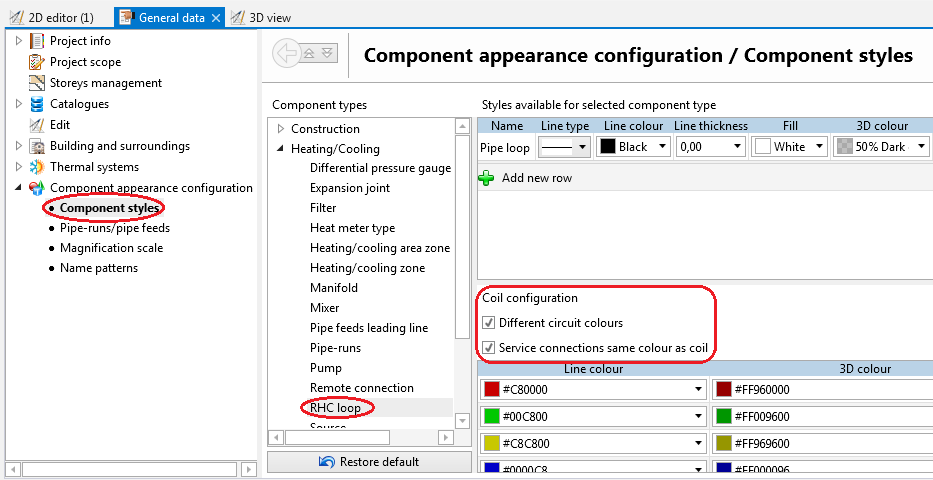
Task: Click the Storeys management icon
Action: (38, 83)
